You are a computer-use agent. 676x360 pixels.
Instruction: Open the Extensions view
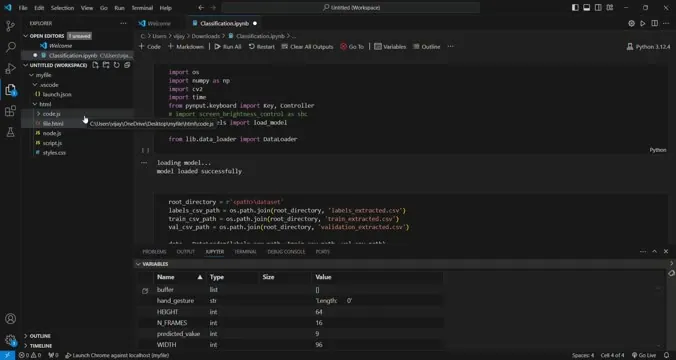(x=10, y=111)
